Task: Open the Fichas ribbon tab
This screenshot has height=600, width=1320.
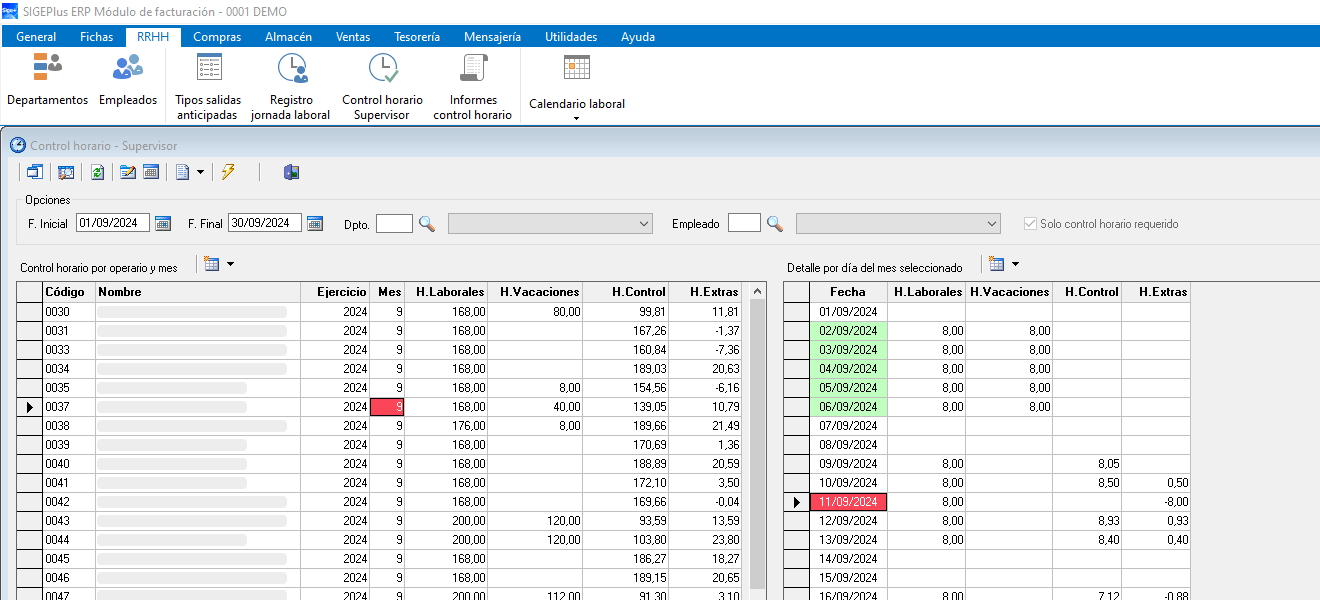Action: coord(97,37)
